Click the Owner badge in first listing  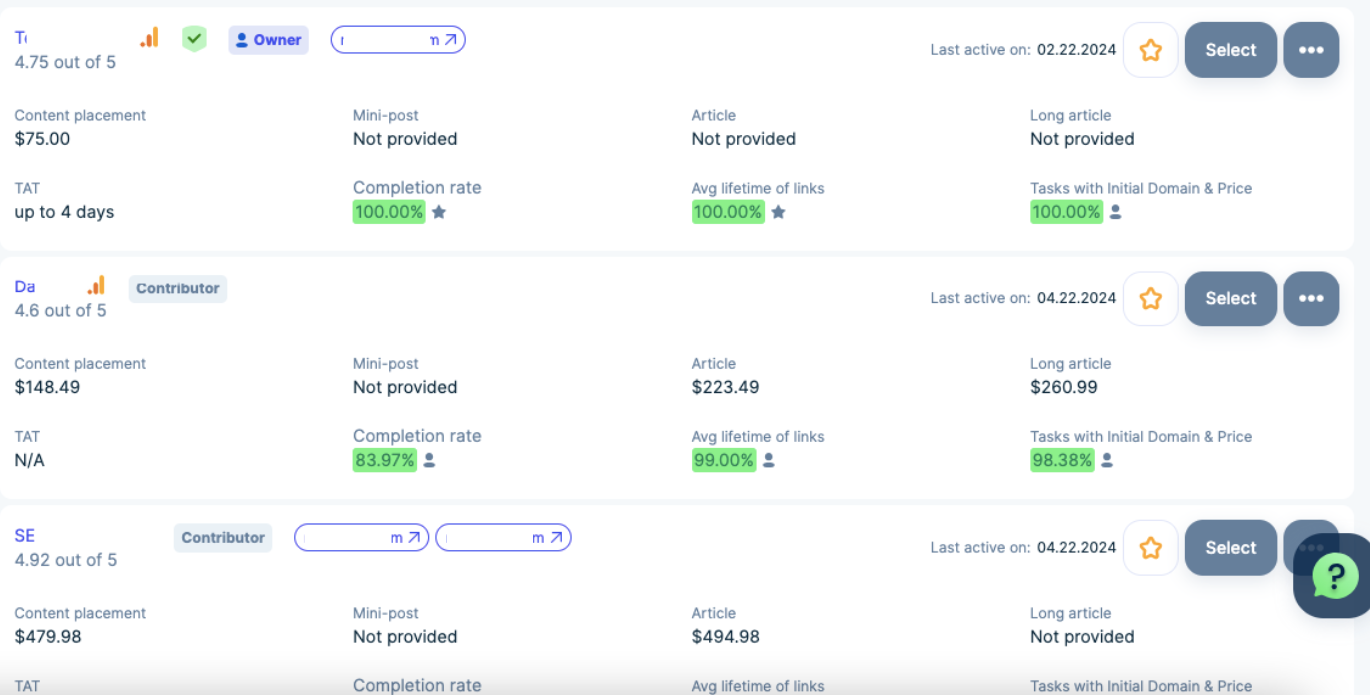(x=268, y=40)
